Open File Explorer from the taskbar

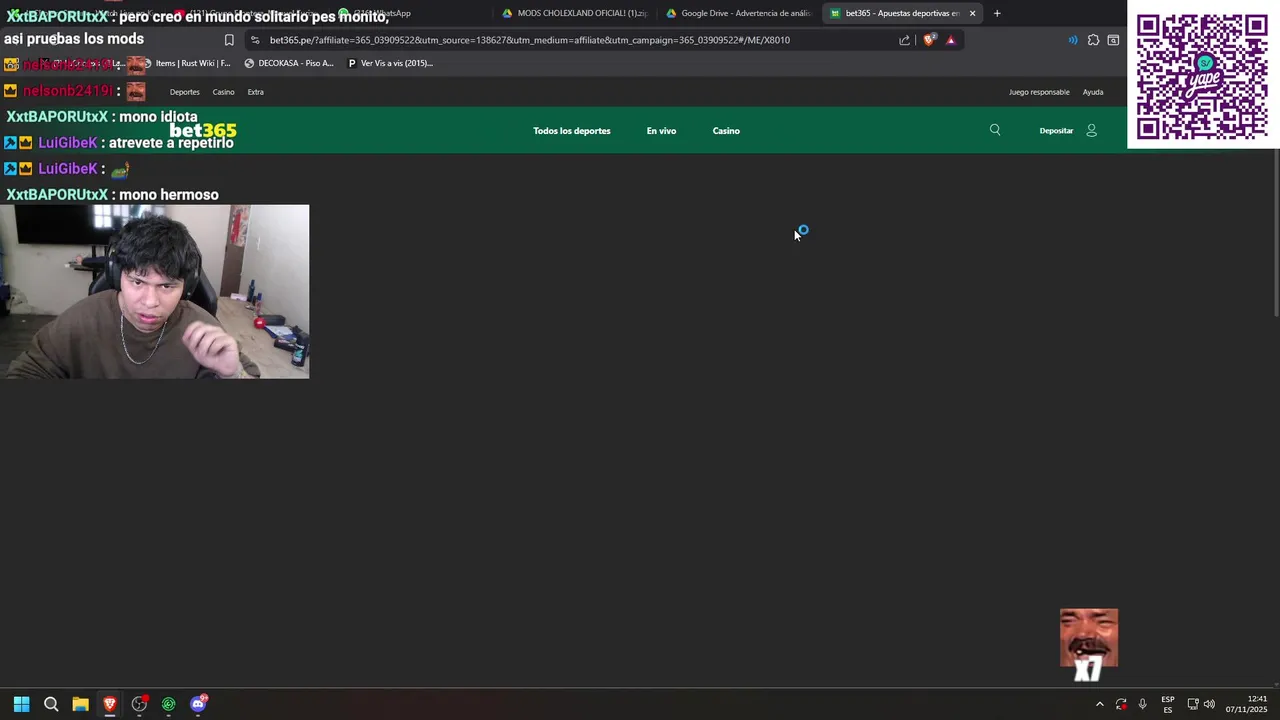[x=80, y=704]
